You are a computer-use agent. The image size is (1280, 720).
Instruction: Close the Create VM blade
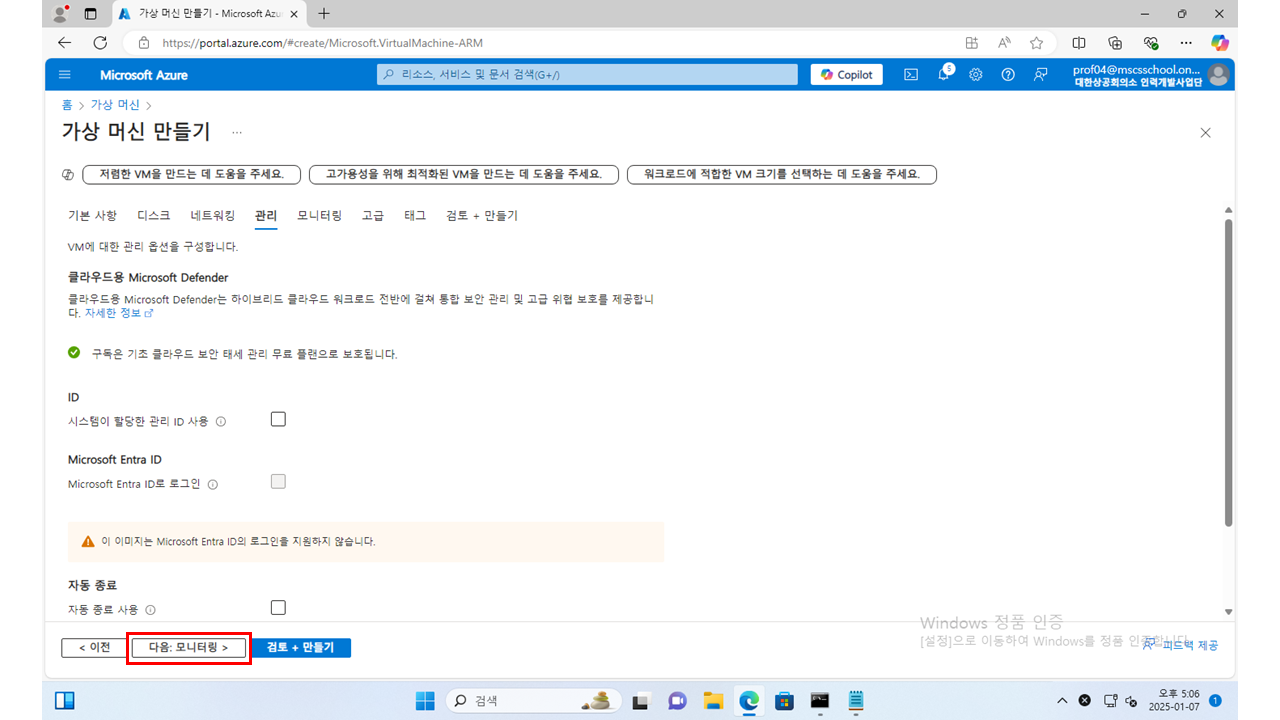(1205, 132)
